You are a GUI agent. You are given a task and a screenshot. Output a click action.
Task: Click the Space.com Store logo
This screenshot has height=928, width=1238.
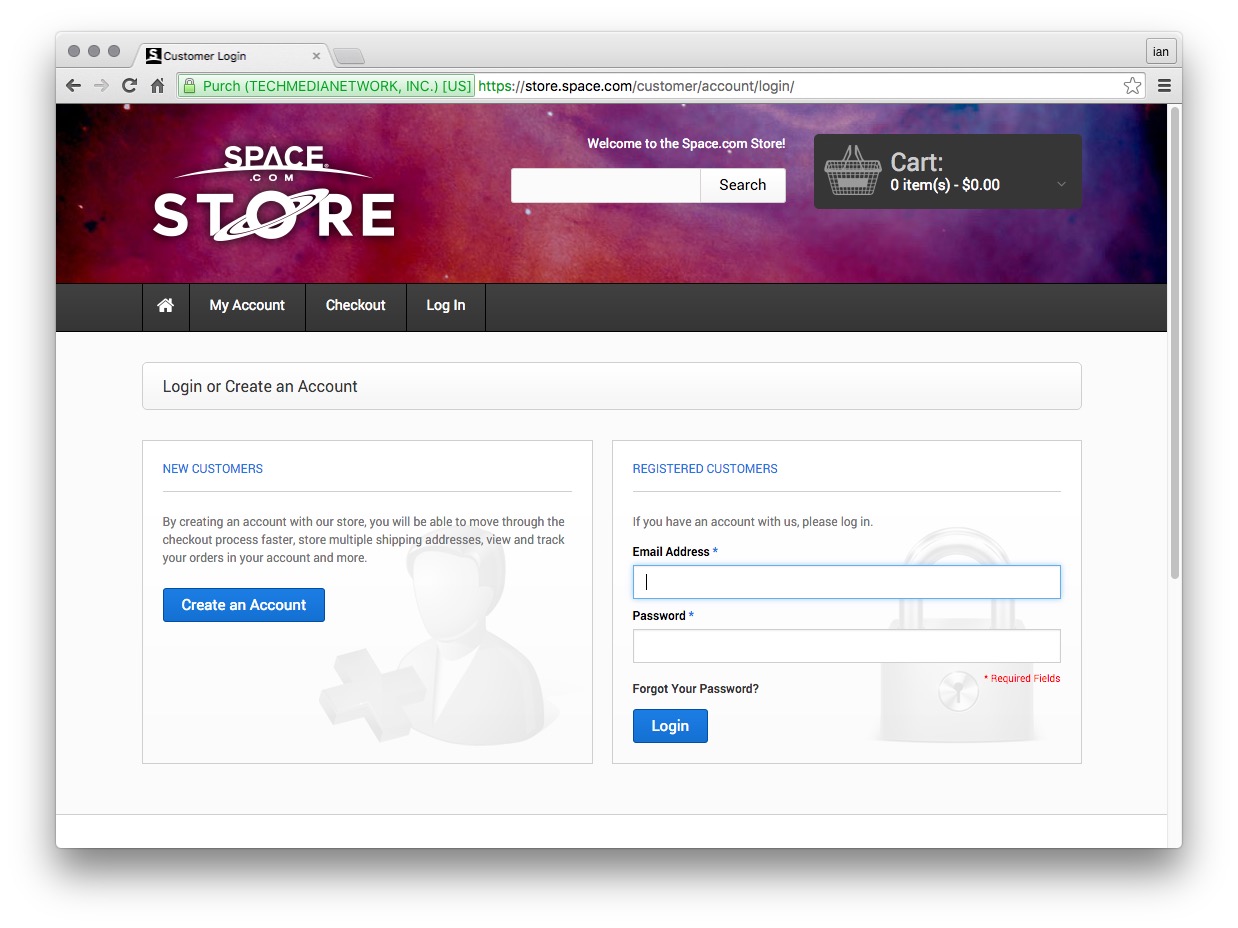(273, 193)
